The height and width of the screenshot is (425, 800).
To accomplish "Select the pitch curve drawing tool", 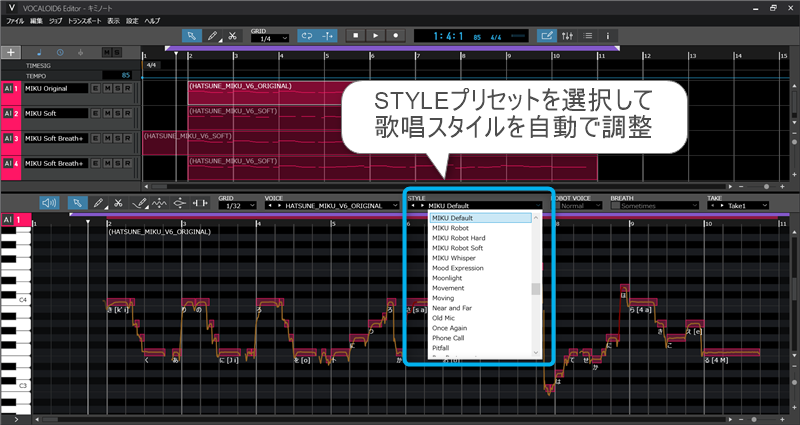I will [139, 203].
